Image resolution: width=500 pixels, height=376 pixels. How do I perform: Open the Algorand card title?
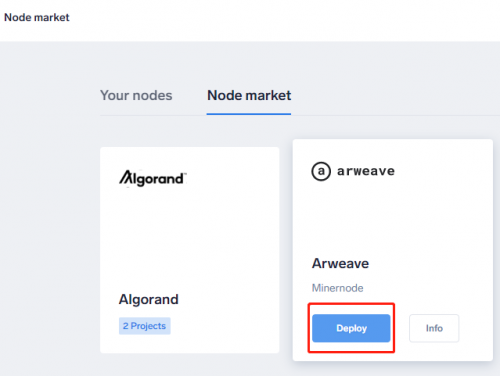[x=149, y=299]
